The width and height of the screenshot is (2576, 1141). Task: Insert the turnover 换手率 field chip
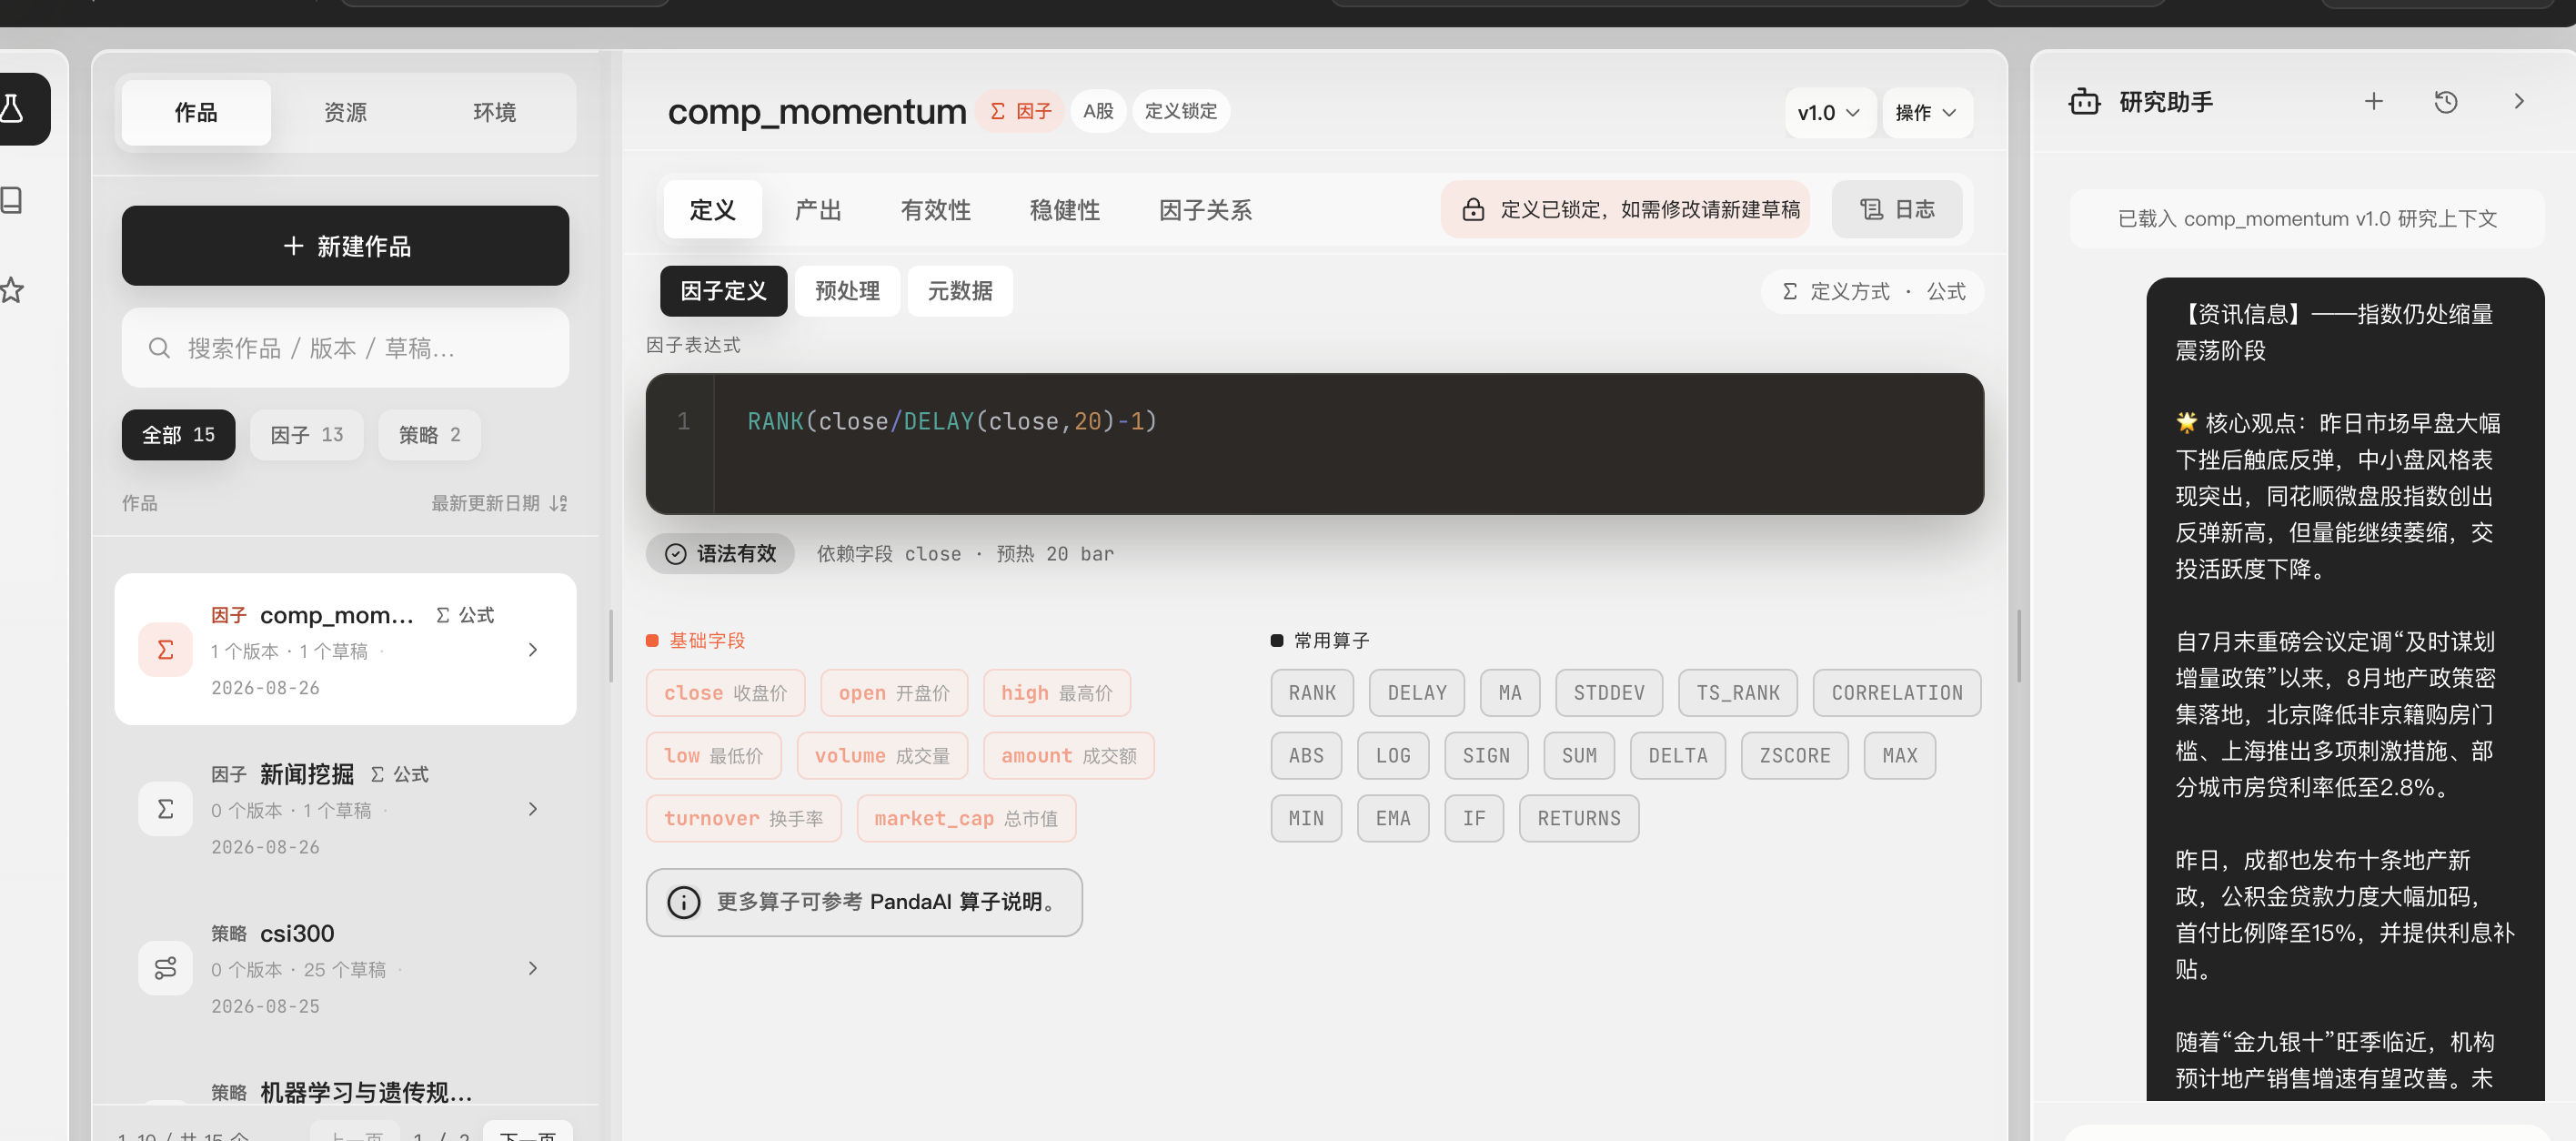coord(743,819)
